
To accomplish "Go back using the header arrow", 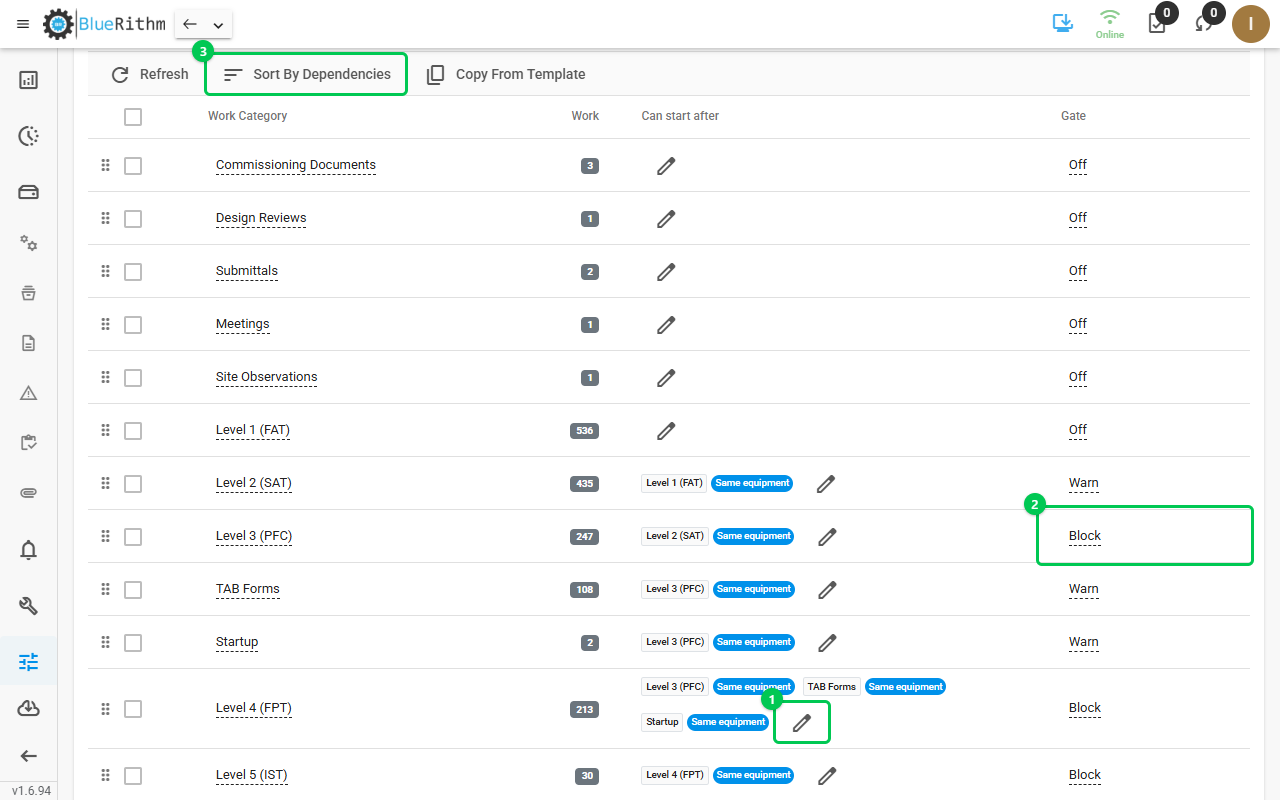I will click(x=190, y=24).
